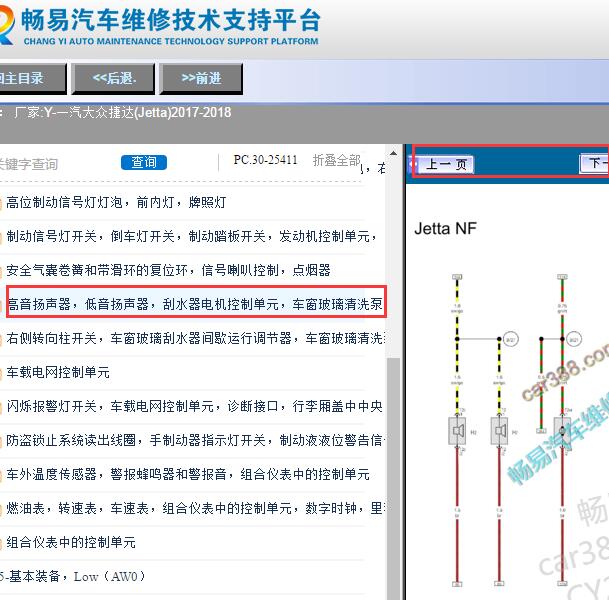The height and width of the screenshot is (600, 609).
Task: Open 右侧转向柱开关 wiper entry
Action: [x=195, y=338]
